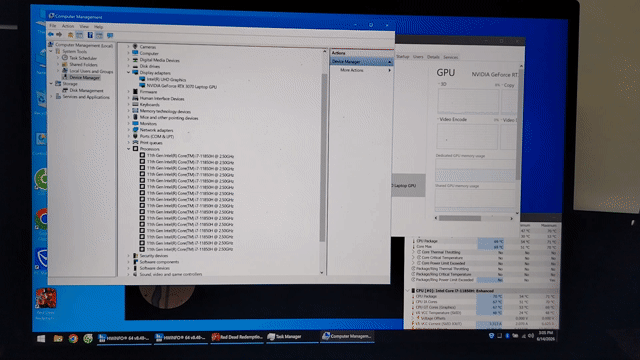Viewport: 640px width, 360px height.
Task: Click the Back arrow in Computer Management toolbar
Action: [51, 35]
